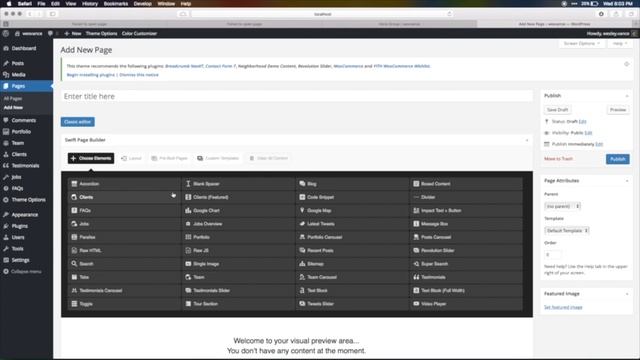Collapse the Page Attributes box
The image size is (640, 360).
(x=627, y=181)
